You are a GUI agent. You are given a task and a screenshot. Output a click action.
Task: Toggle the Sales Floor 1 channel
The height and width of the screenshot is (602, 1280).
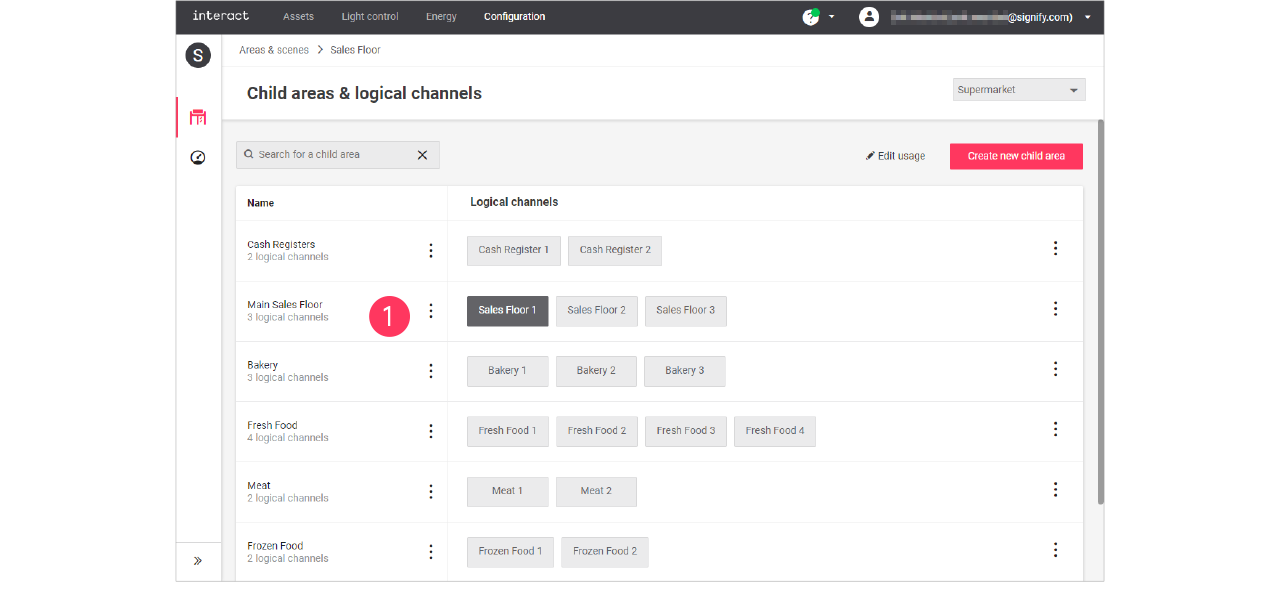pyautogui.click(x=507, y=311)
